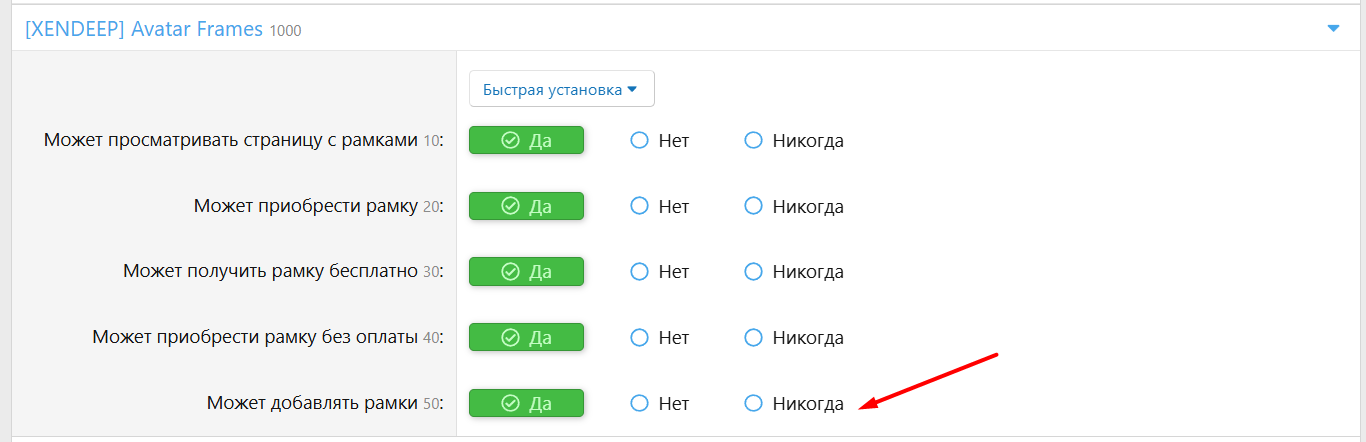
Task: Collapse the [XENDEEP] Avatar Frames section arrow
Action: (1333, 29)
